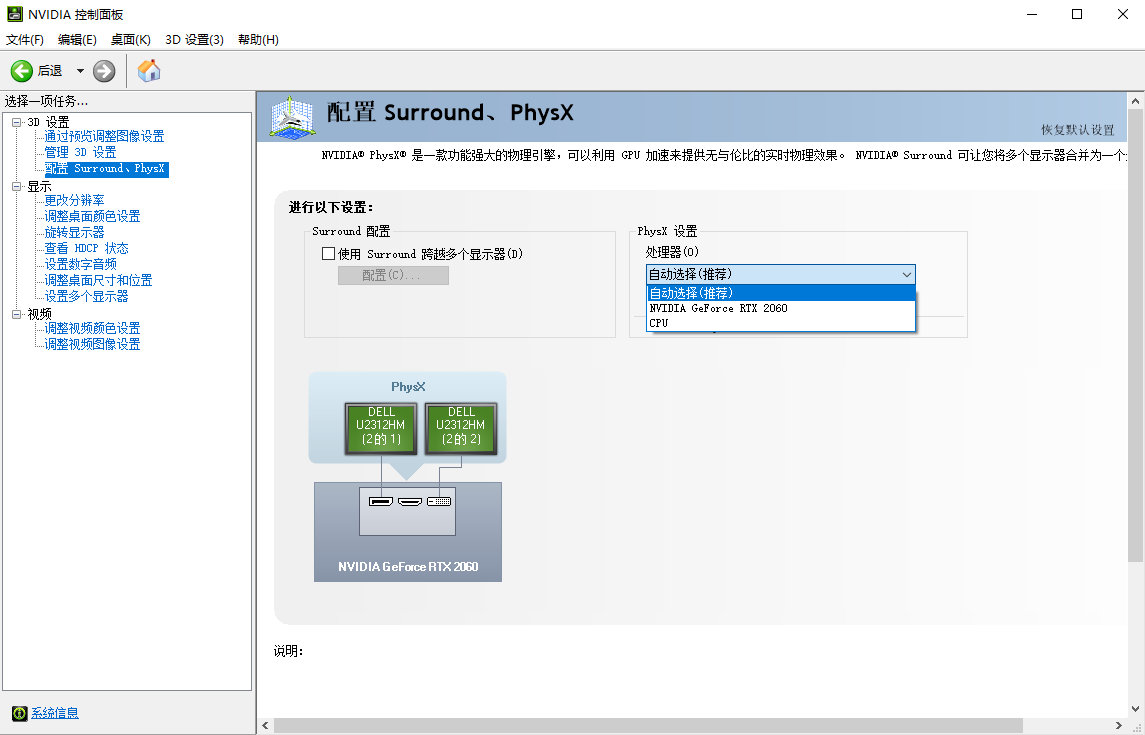The width and height of the screenshot is (1145, 735).
Task: Open the Back history dropdown arrow
Action: coord(80,71)
